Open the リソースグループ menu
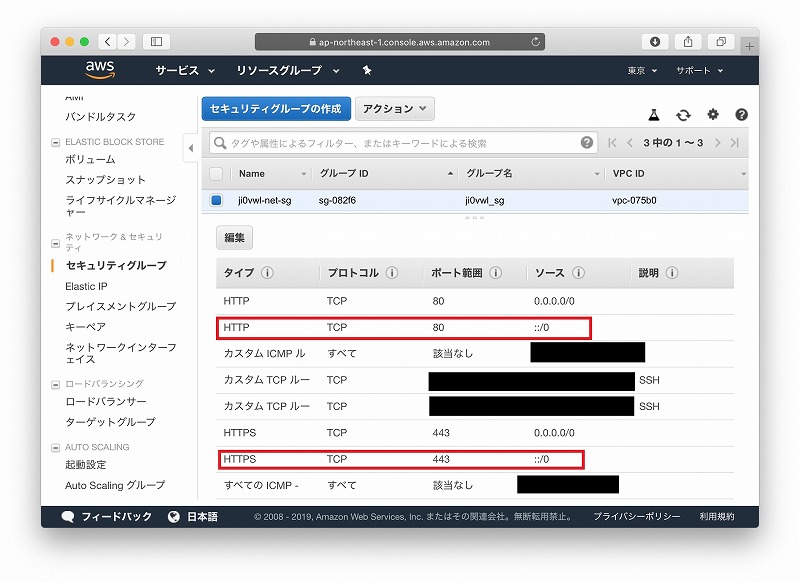The width and height of the screenshot is (800, 582). [288, 71]
